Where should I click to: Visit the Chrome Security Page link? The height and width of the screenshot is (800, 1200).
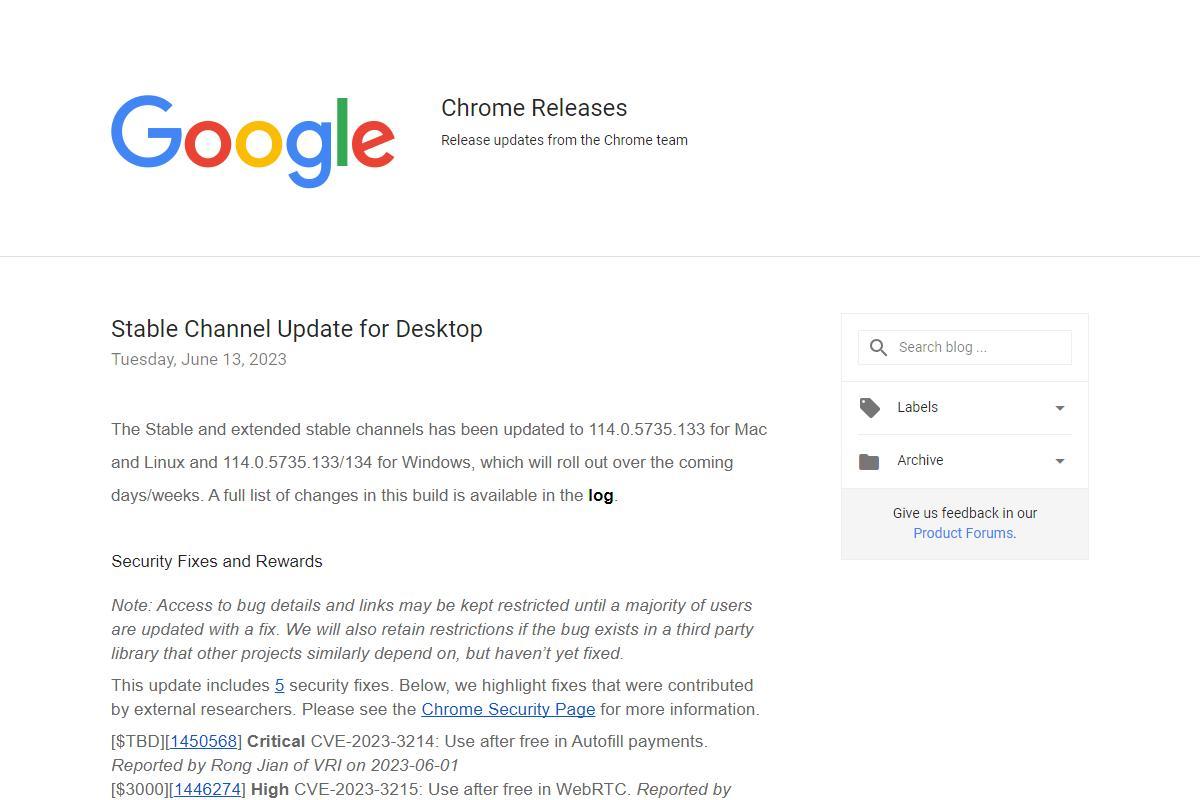click(508, 709)
